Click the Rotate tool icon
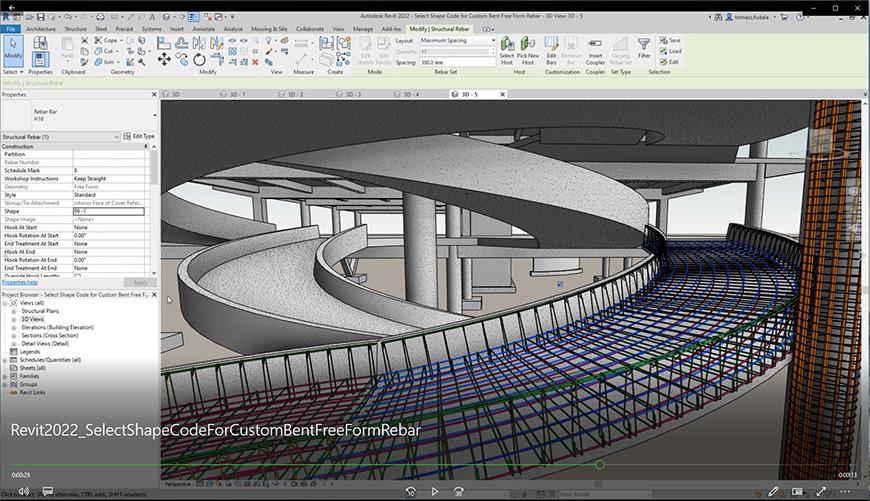 click(199, 59)
